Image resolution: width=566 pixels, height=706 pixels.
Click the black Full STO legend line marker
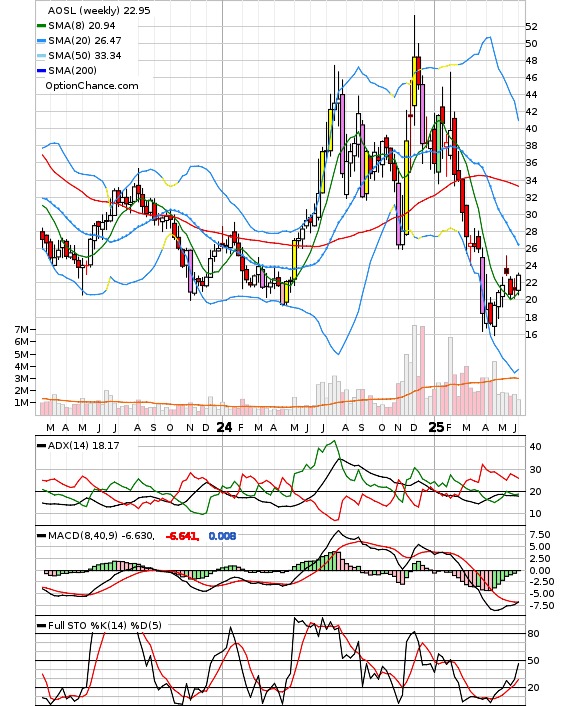(41, 625)
